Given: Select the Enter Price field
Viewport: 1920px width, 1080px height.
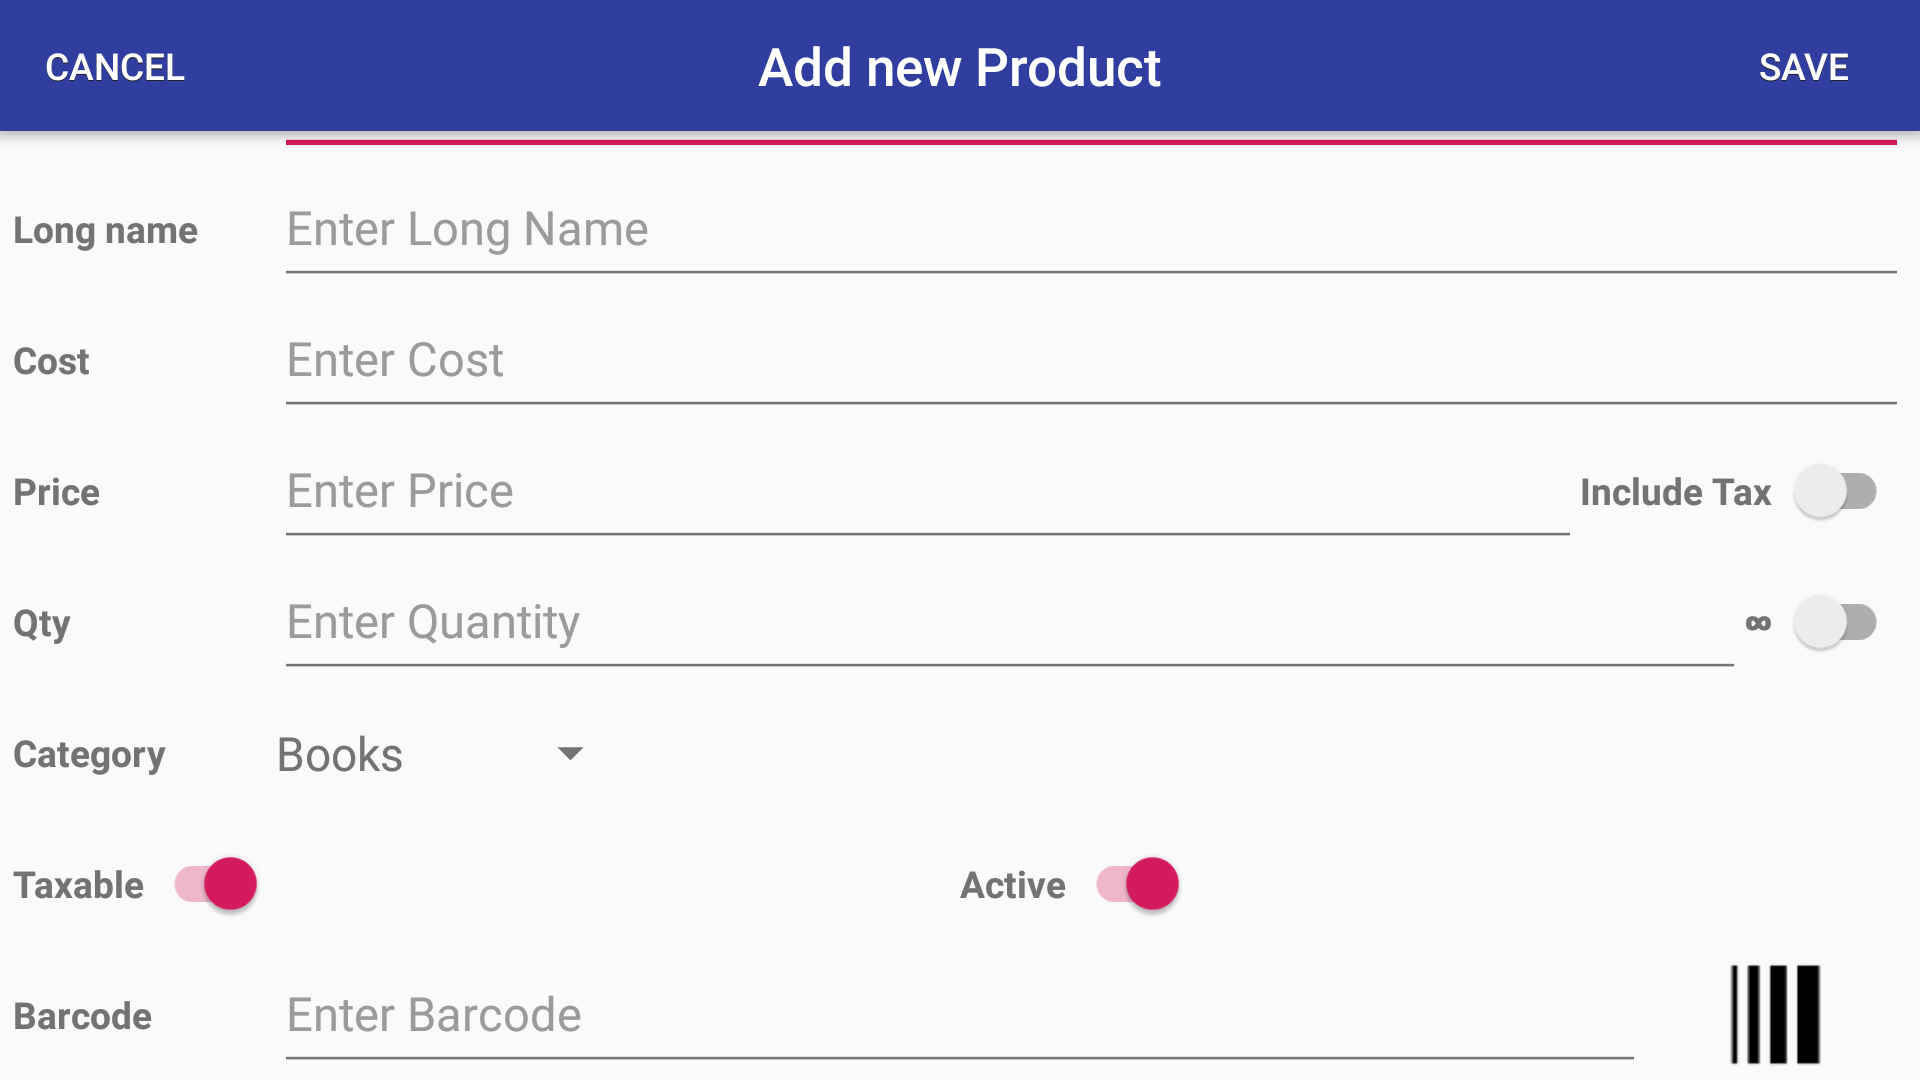Looking at the screenshot, I should pos(927,492).
